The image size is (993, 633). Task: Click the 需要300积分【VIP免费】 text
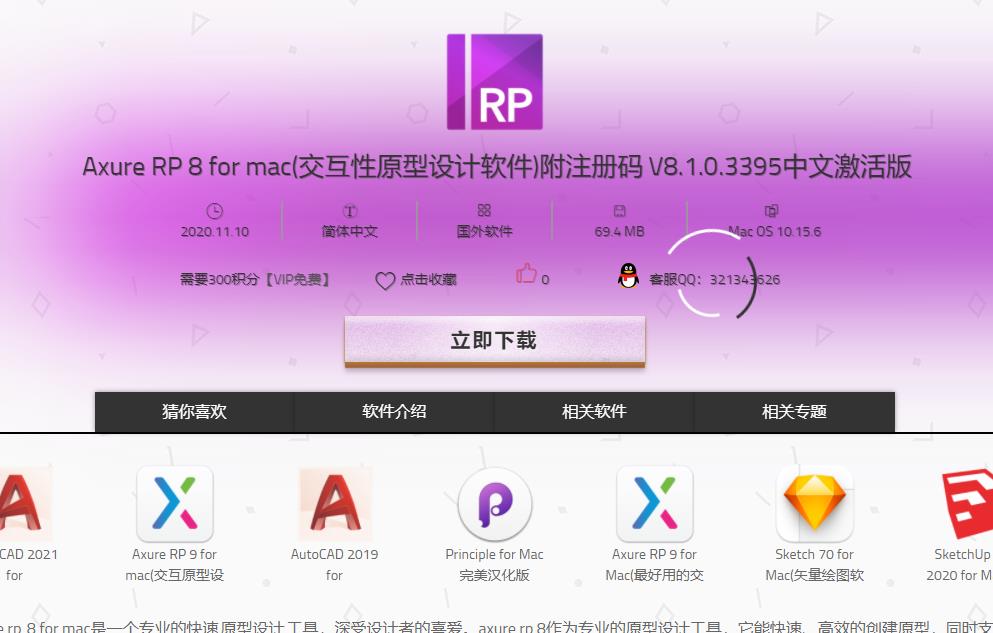255,279
